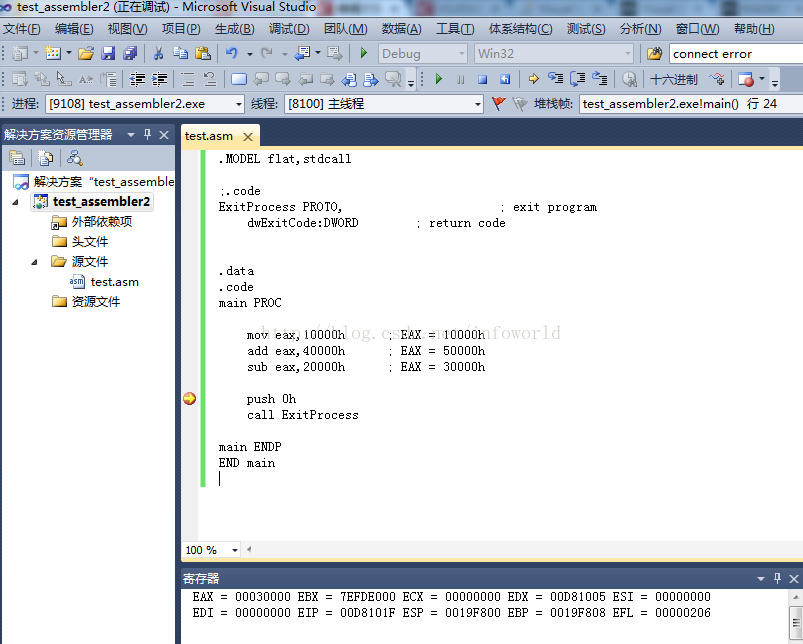The image size is (803, 644).
Task: Open the 文件(F) menu
Action: click(22, 29)
